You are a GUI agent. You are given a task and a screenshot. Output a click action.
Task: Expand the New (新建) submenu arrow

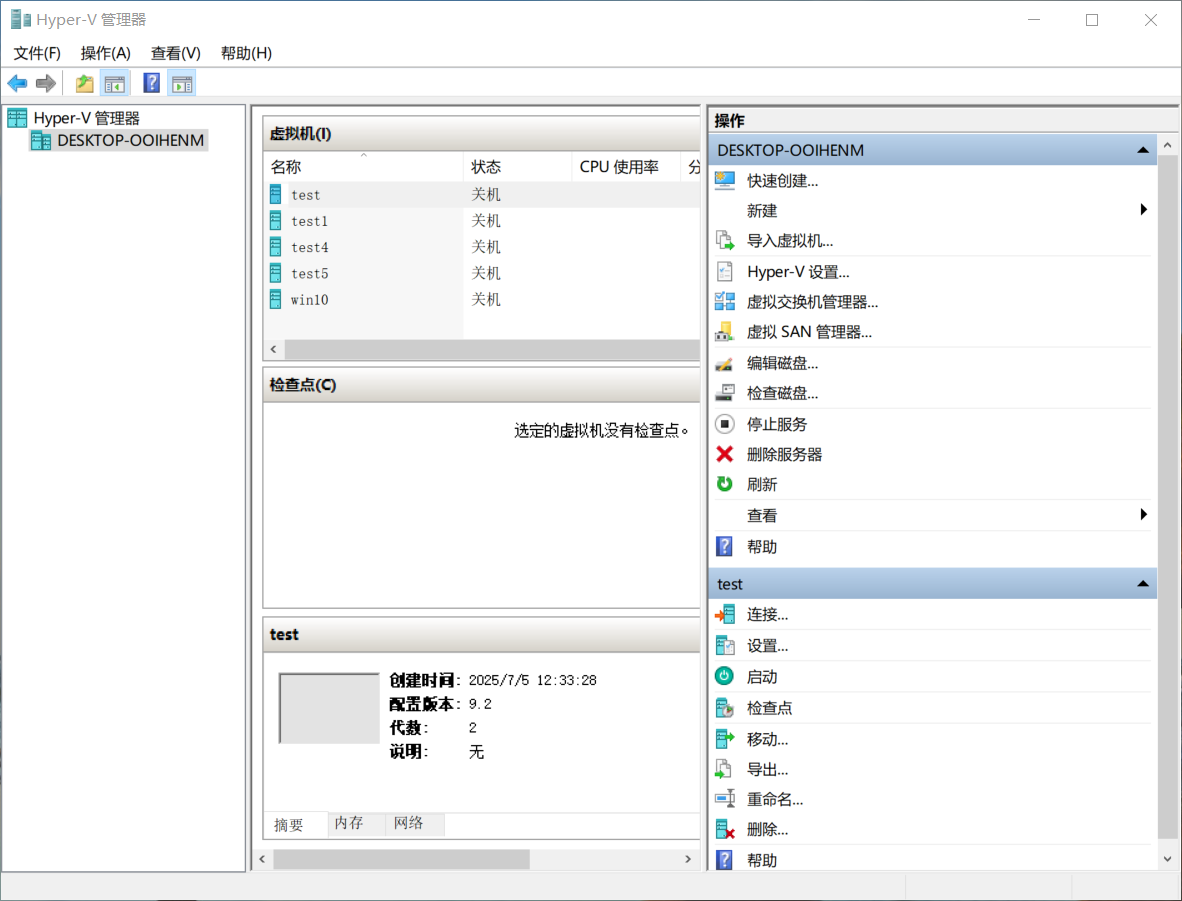point(1143,210)
